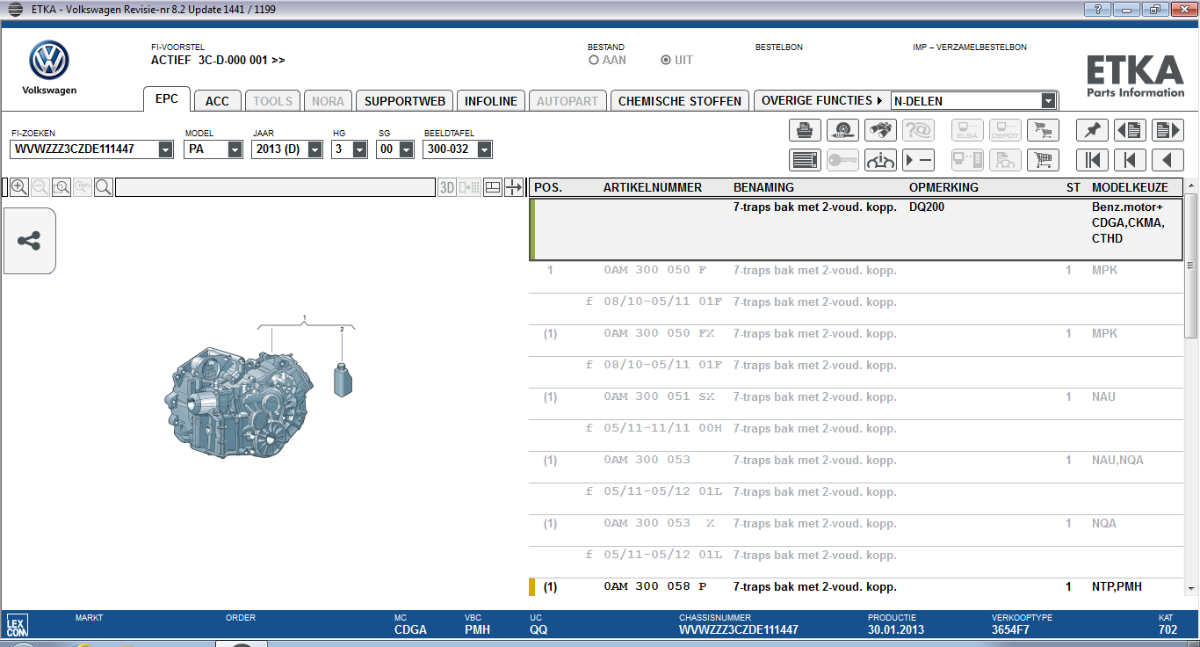Click the printer icon to print
Screen dimensions: 1200x647
point(806,130)
